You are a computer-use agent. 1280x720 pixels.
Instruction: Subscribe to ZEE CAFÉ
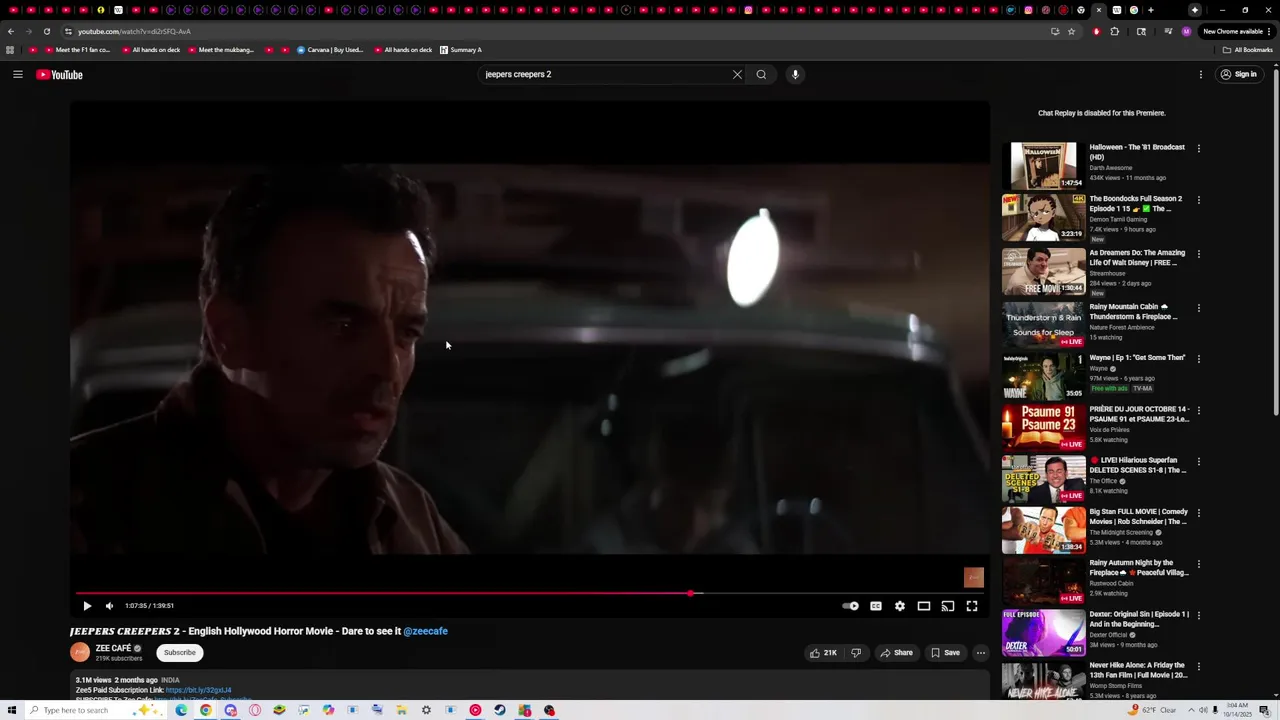[180, 652]
